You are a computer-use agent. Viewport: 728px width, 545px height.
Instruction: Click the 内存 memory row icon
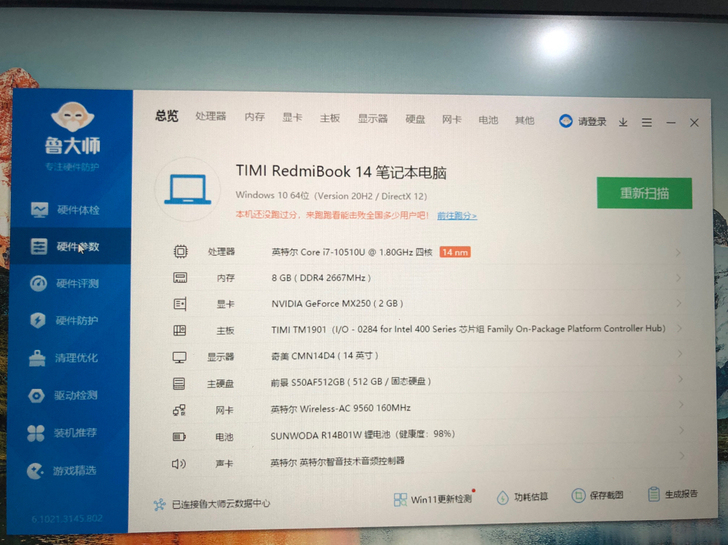pos(180,278)
